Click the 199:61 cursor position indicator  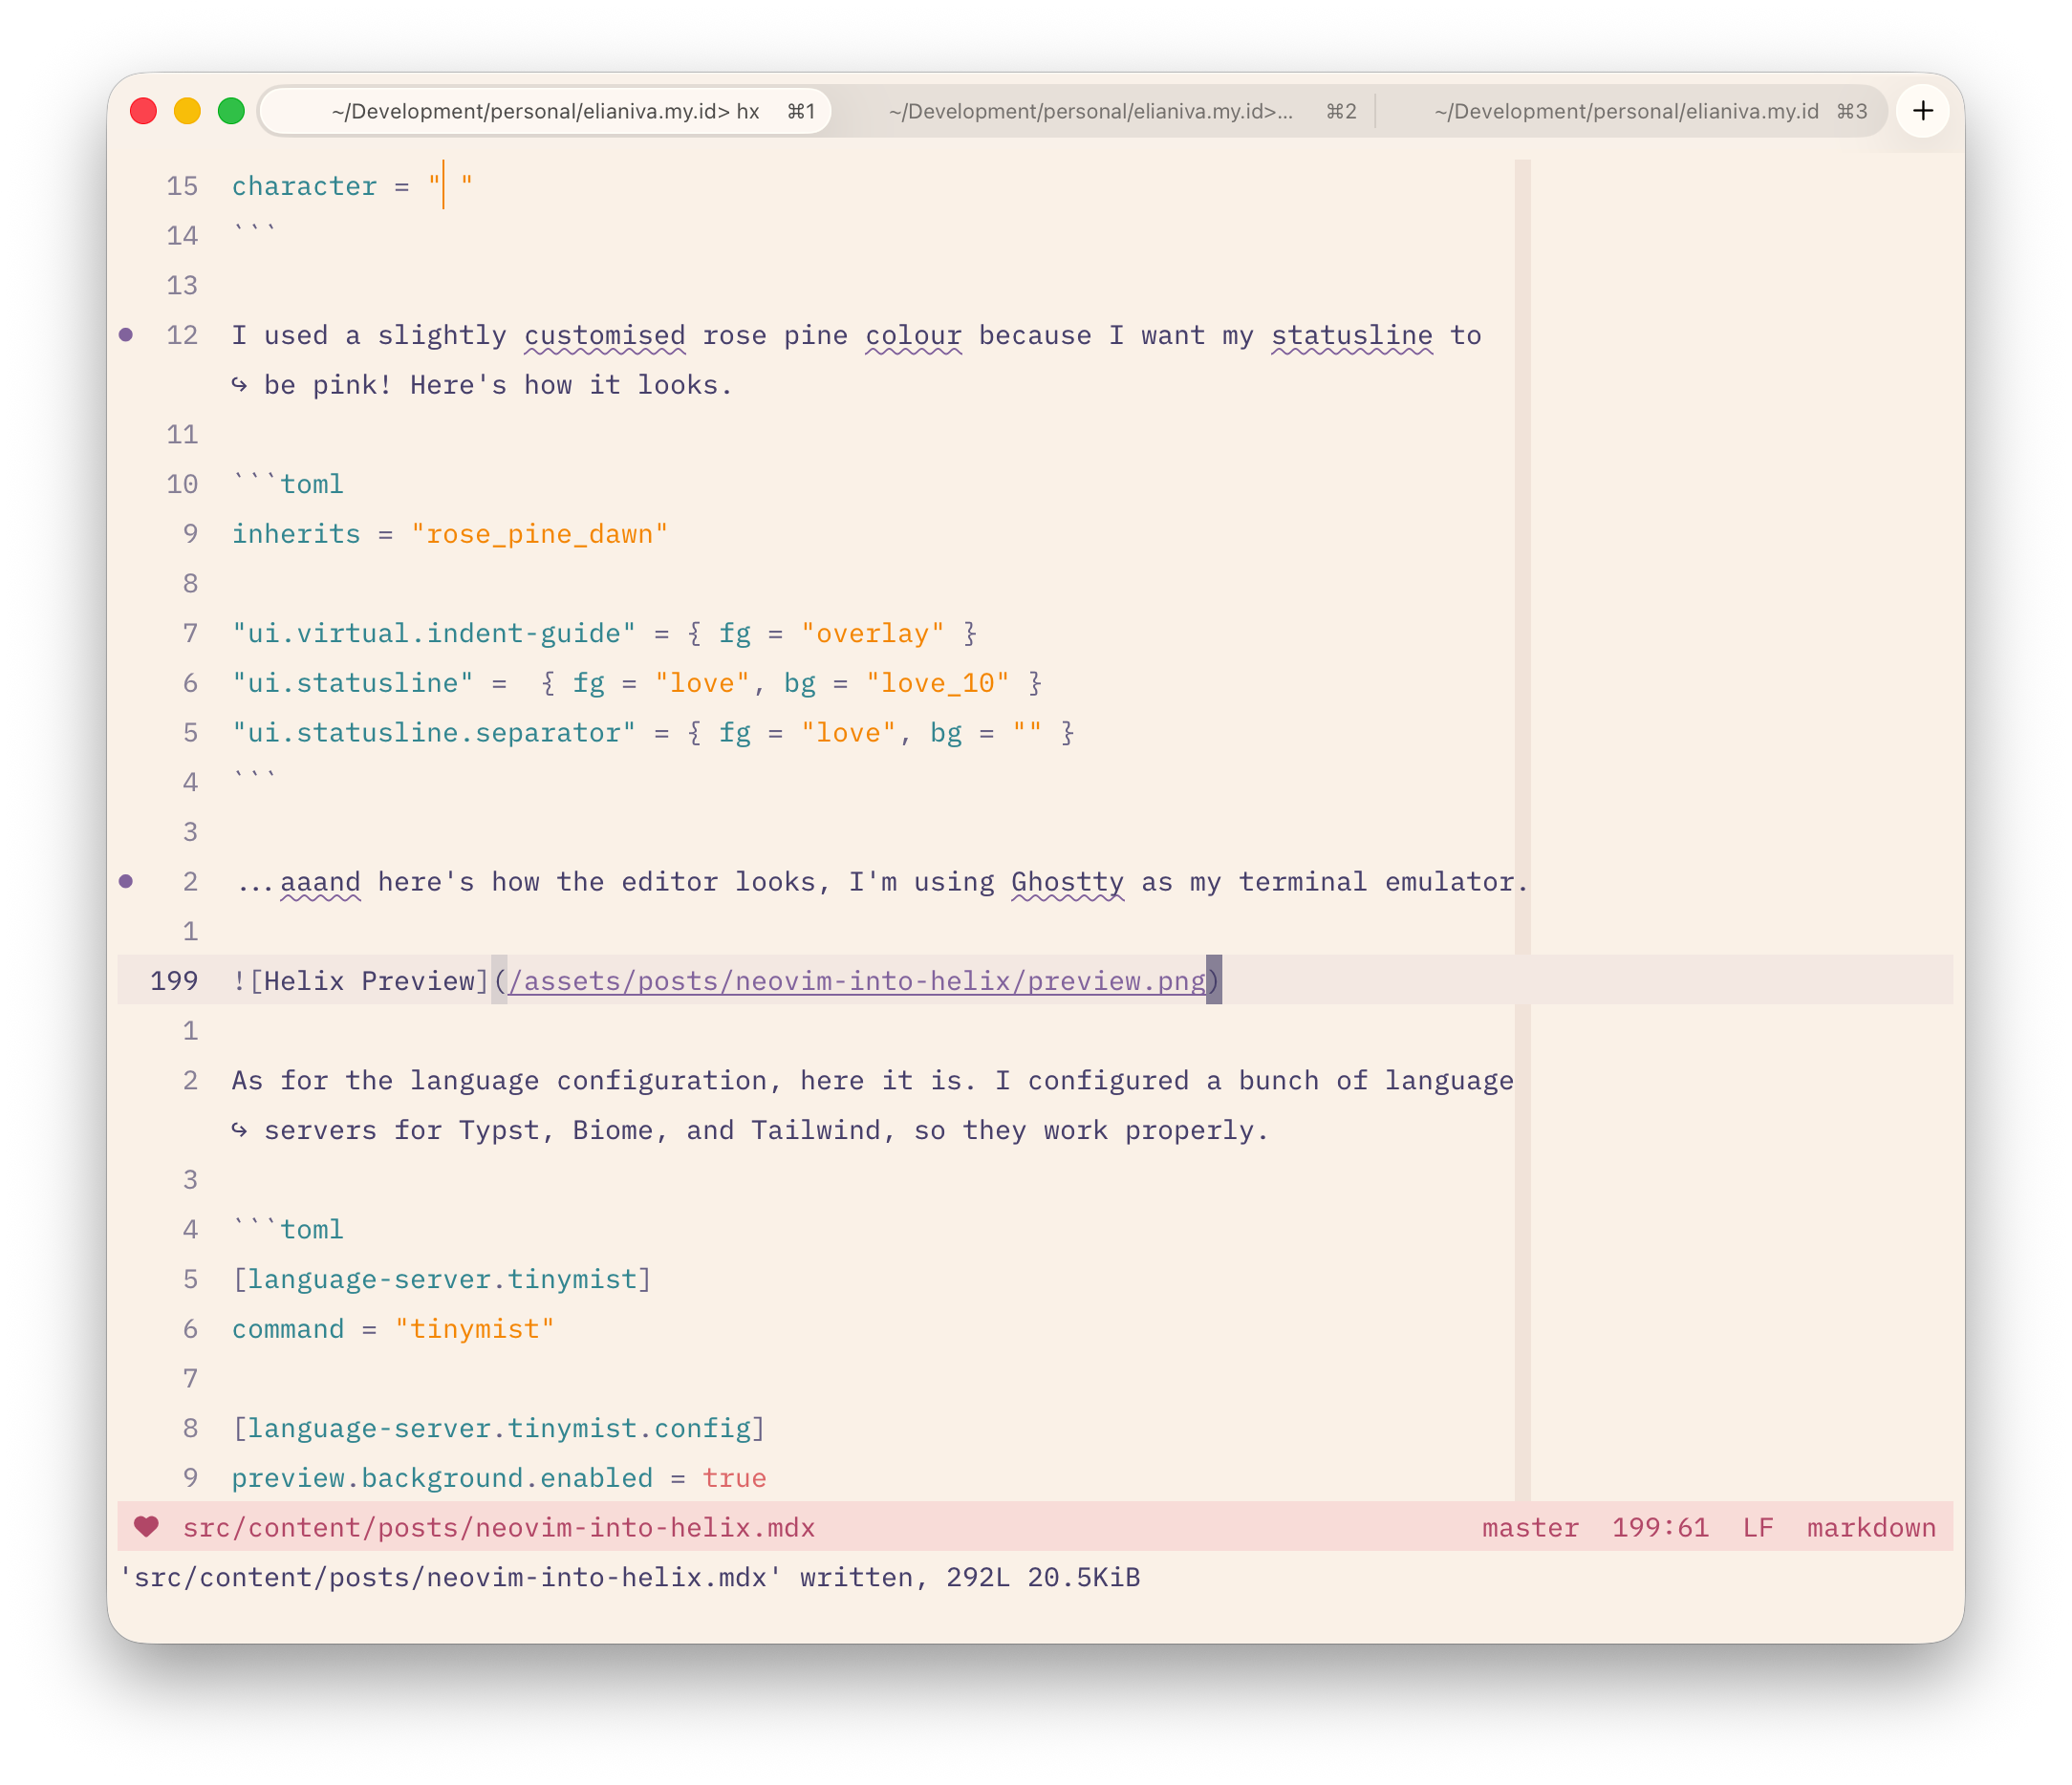[x=1660, y=1528]
